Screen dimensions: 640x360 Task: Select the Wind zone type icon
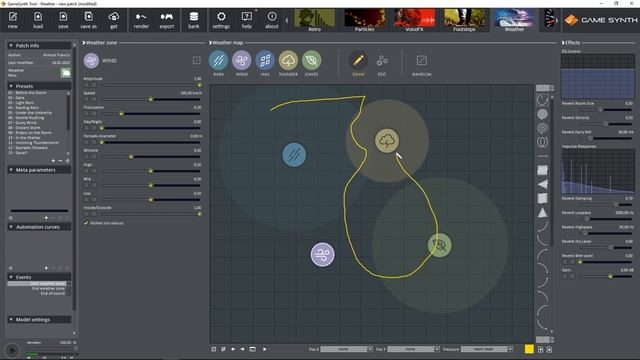point(242,60)
